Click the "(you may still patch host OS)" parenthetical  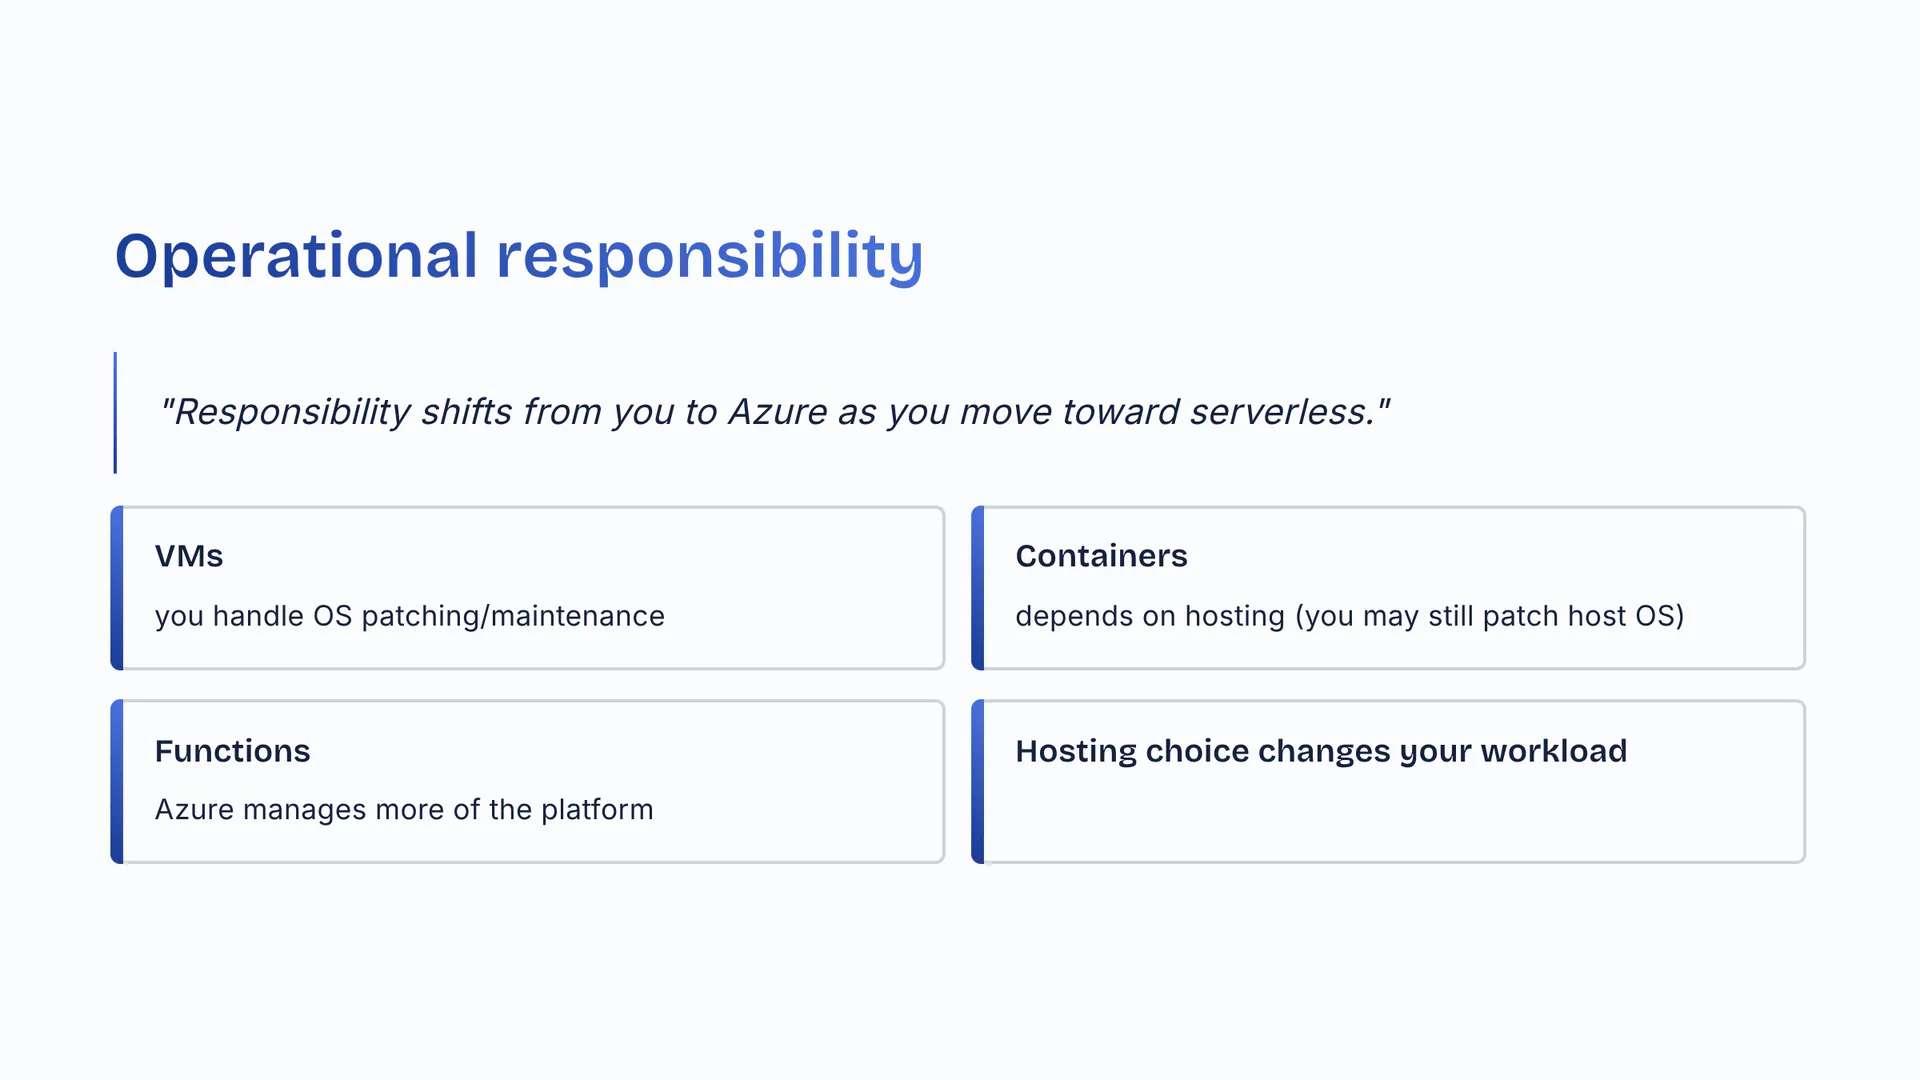tap(1489, 616)
